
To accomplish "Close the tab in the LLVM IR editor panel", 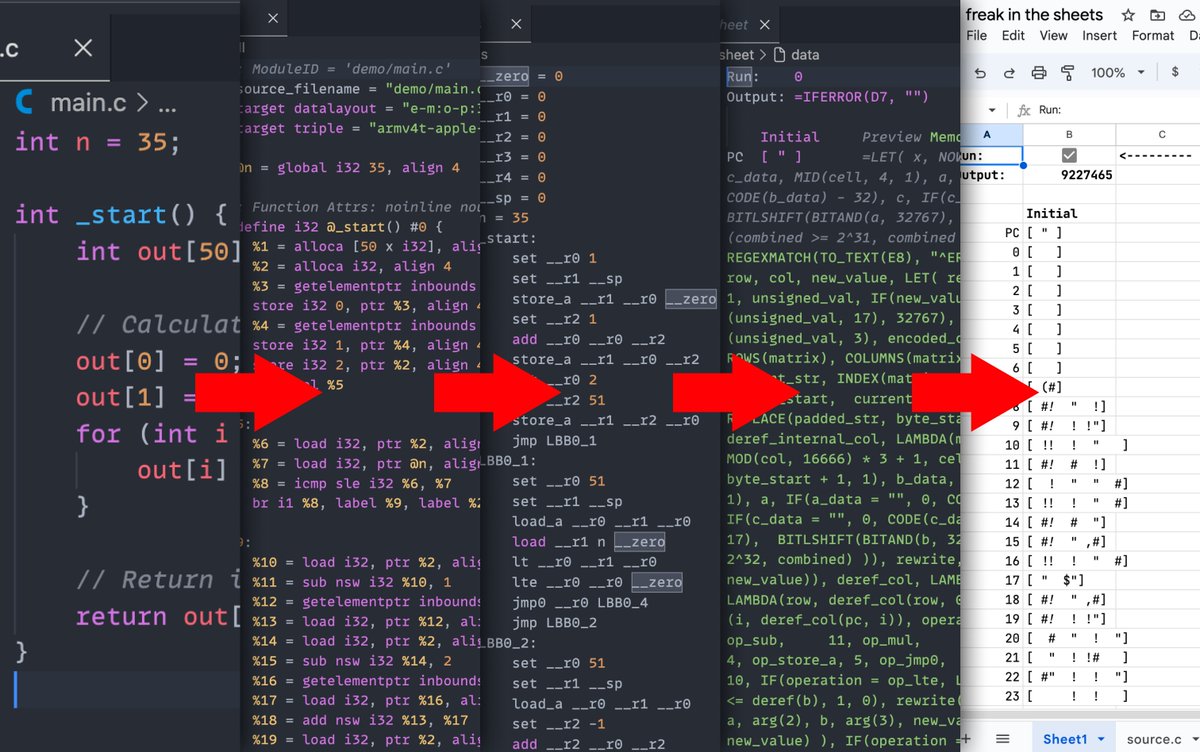I will [271, 18].
